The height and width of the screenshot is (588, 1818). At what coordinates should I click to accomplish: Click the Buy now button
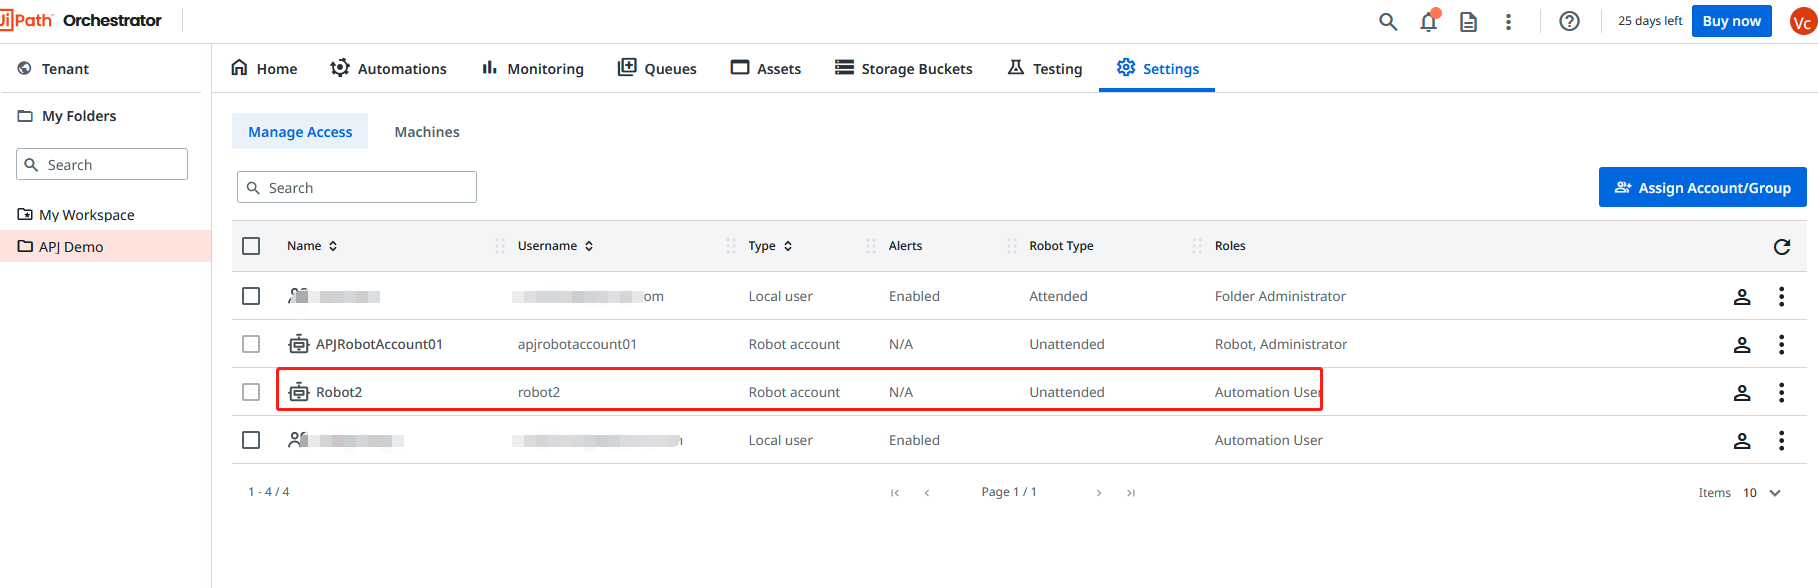[1731, 21]
